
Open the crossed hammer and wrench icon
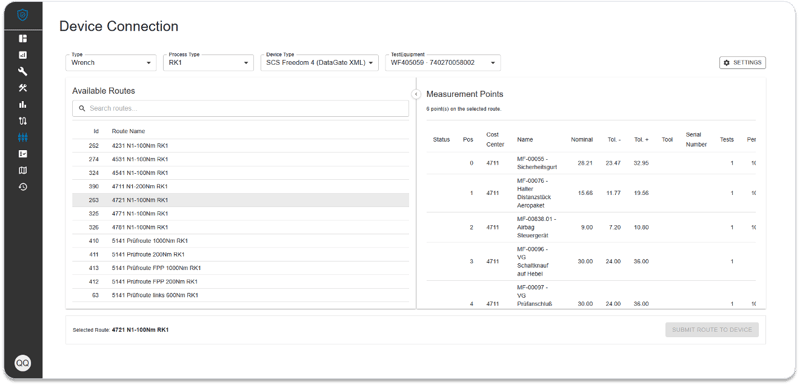(22, 88)
